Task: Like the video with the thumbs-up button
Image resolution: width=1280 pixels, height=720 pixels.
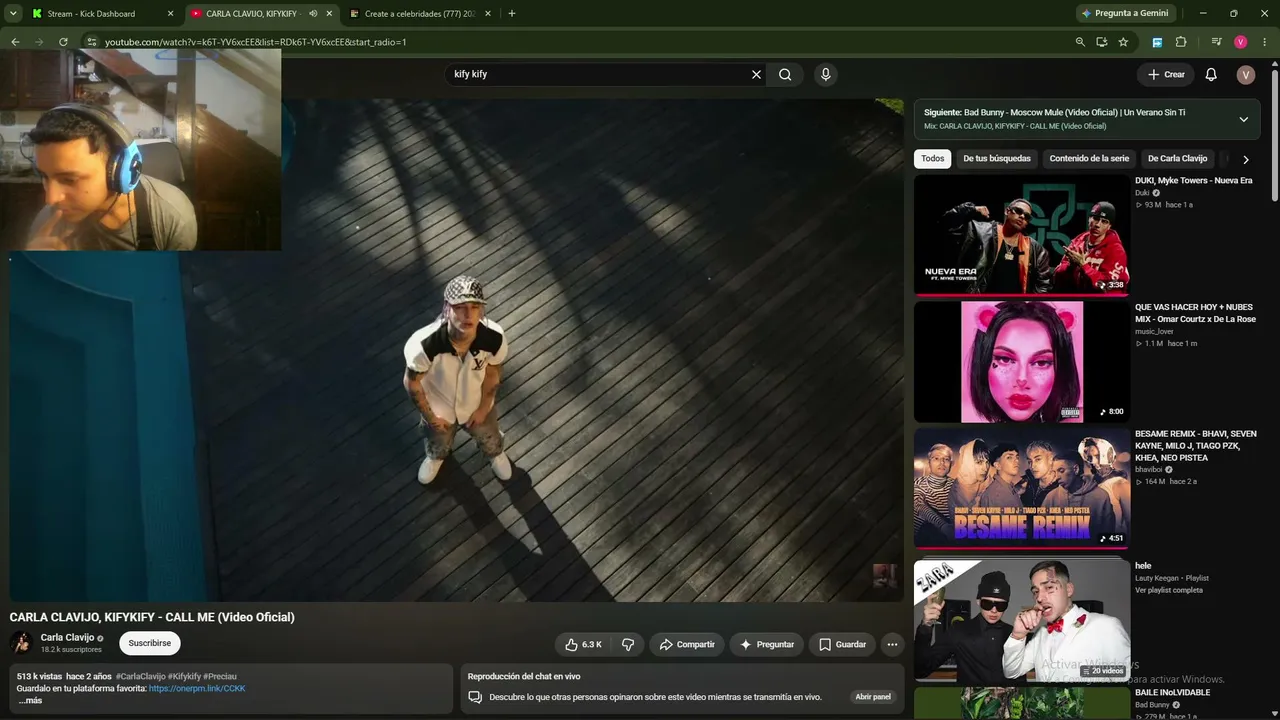Action: point(583,645)
